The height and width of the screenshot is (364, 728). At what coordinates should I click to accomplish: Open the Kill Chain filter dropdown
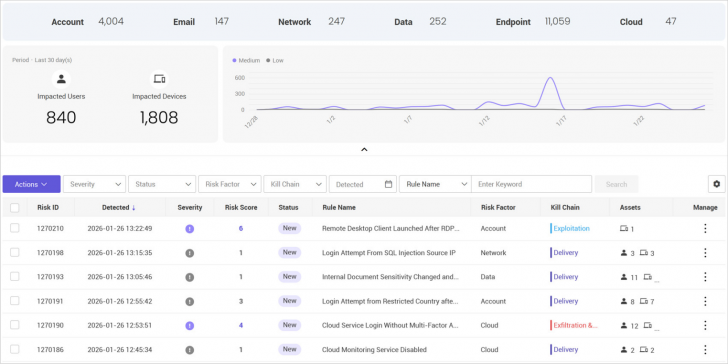295,184
